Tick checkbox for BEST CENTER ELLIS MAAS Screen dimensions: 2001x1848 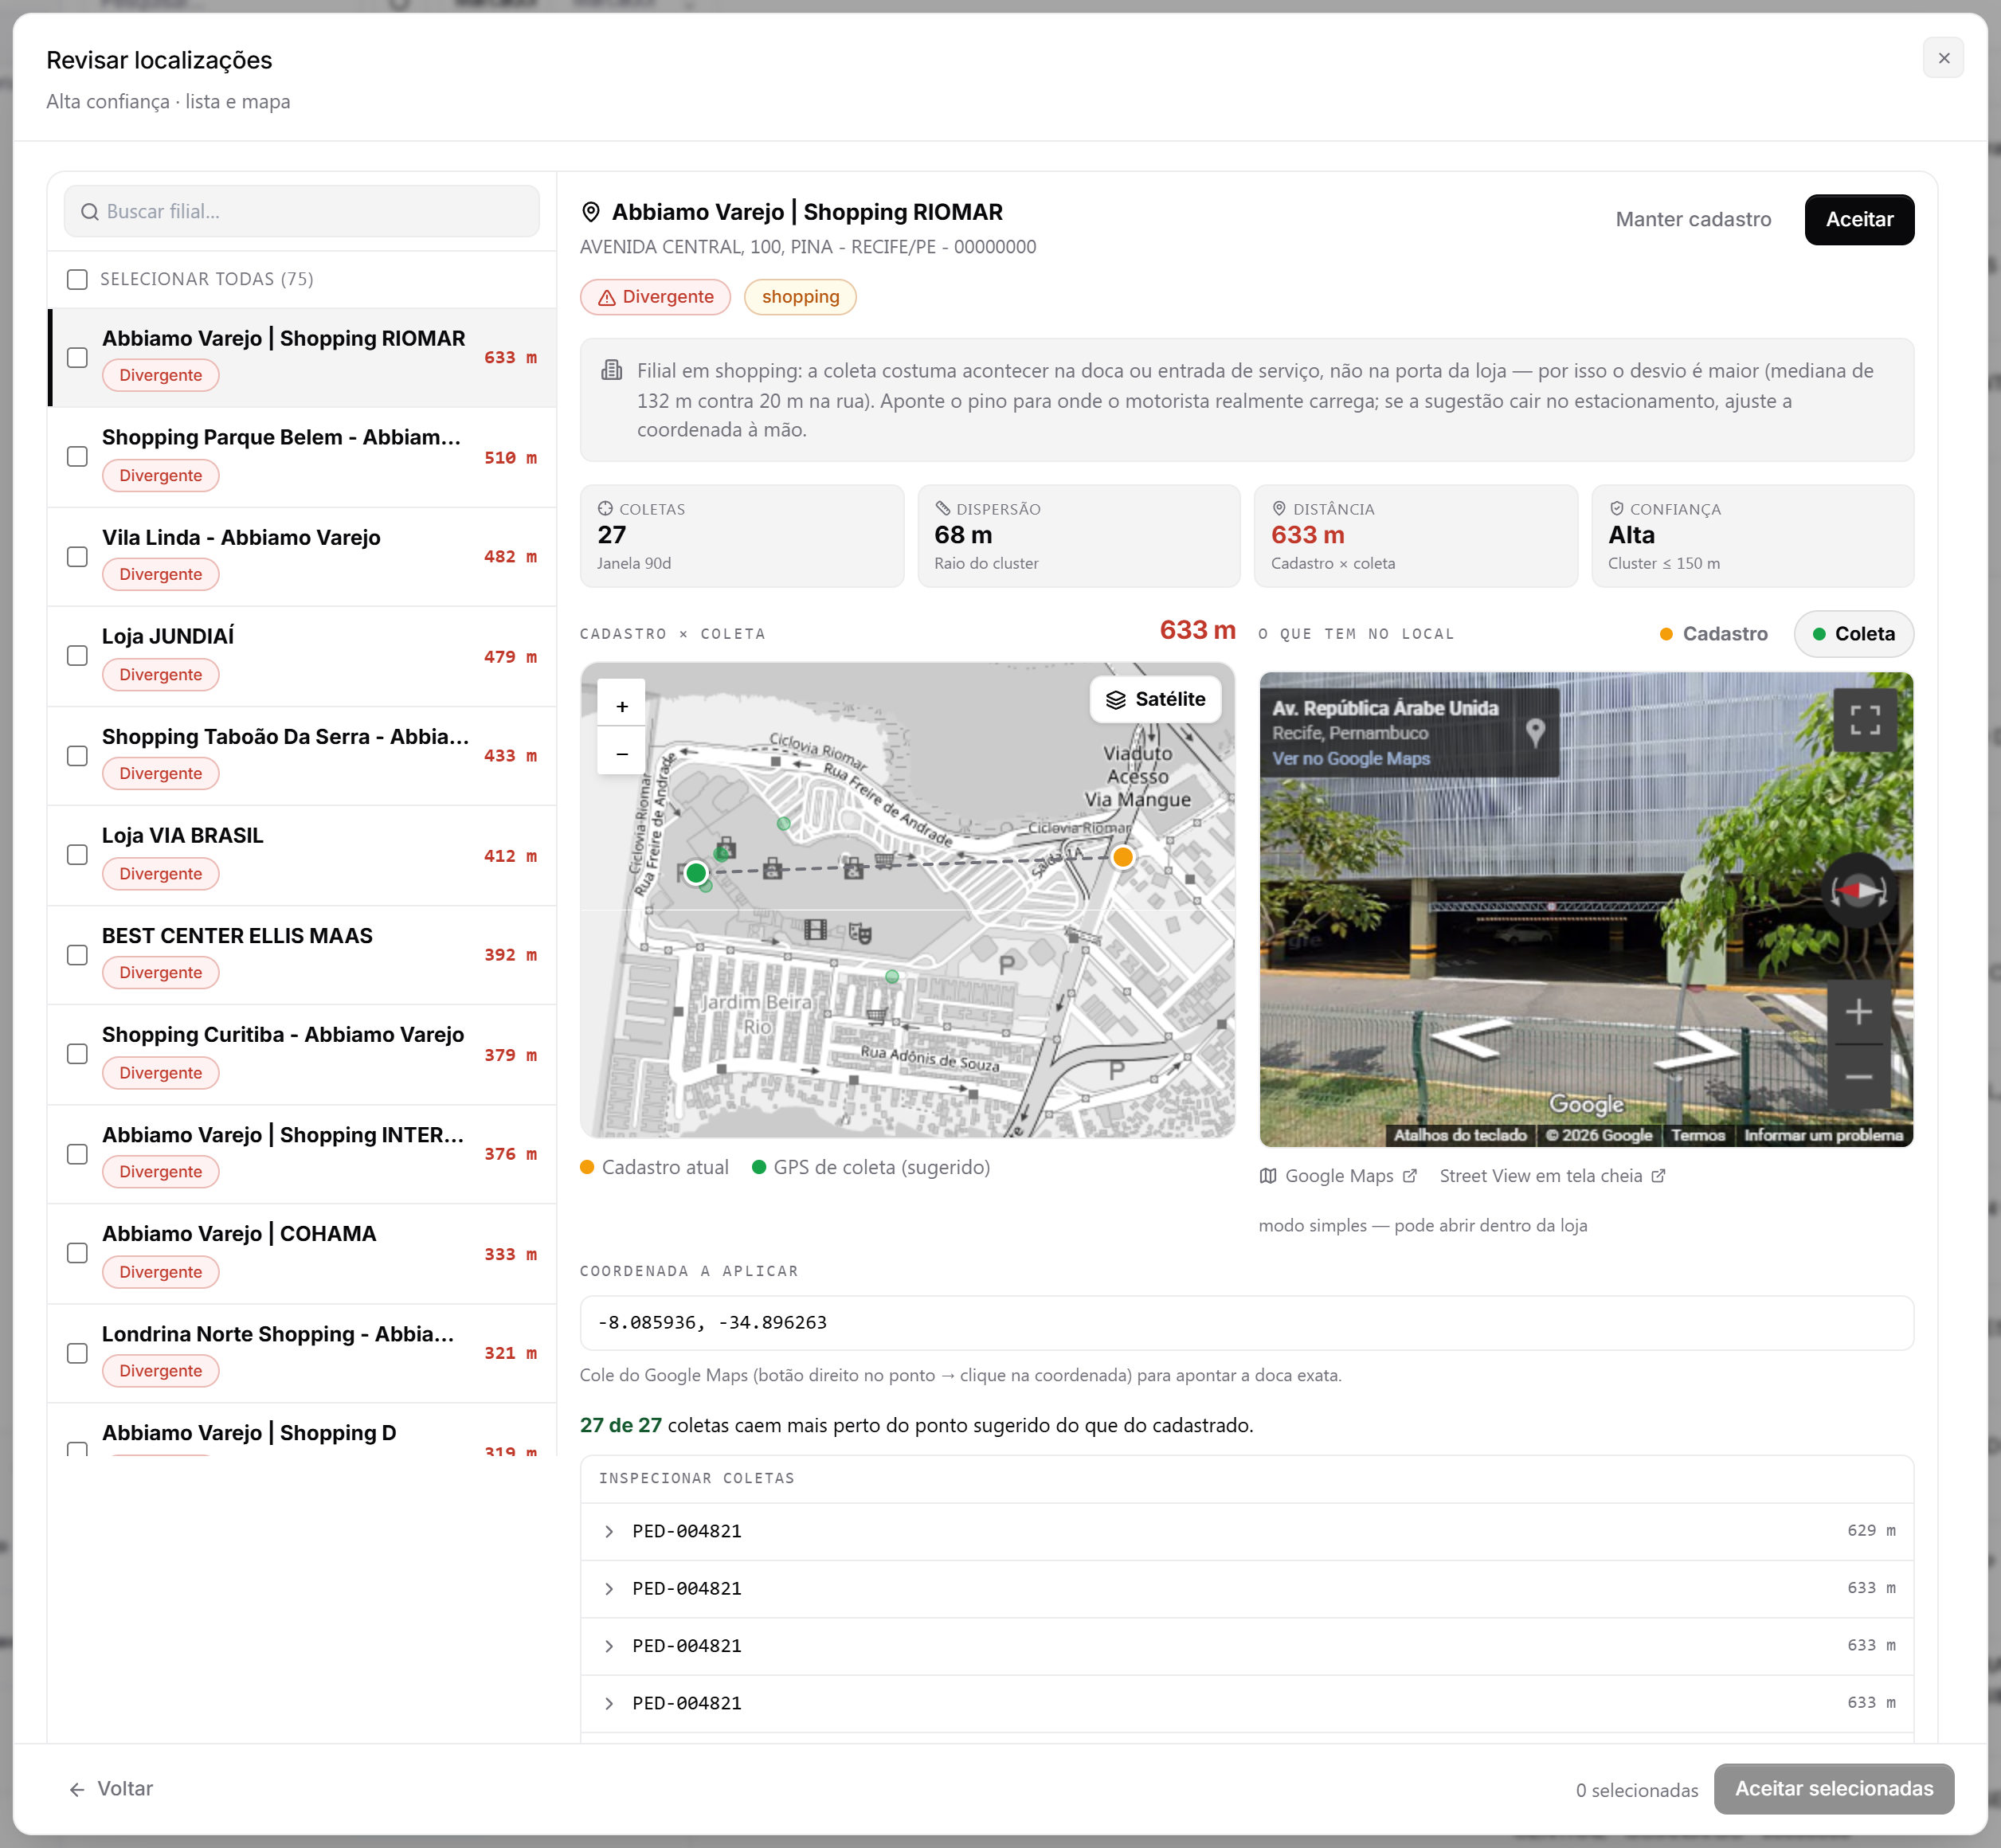(x=77, y=954)
